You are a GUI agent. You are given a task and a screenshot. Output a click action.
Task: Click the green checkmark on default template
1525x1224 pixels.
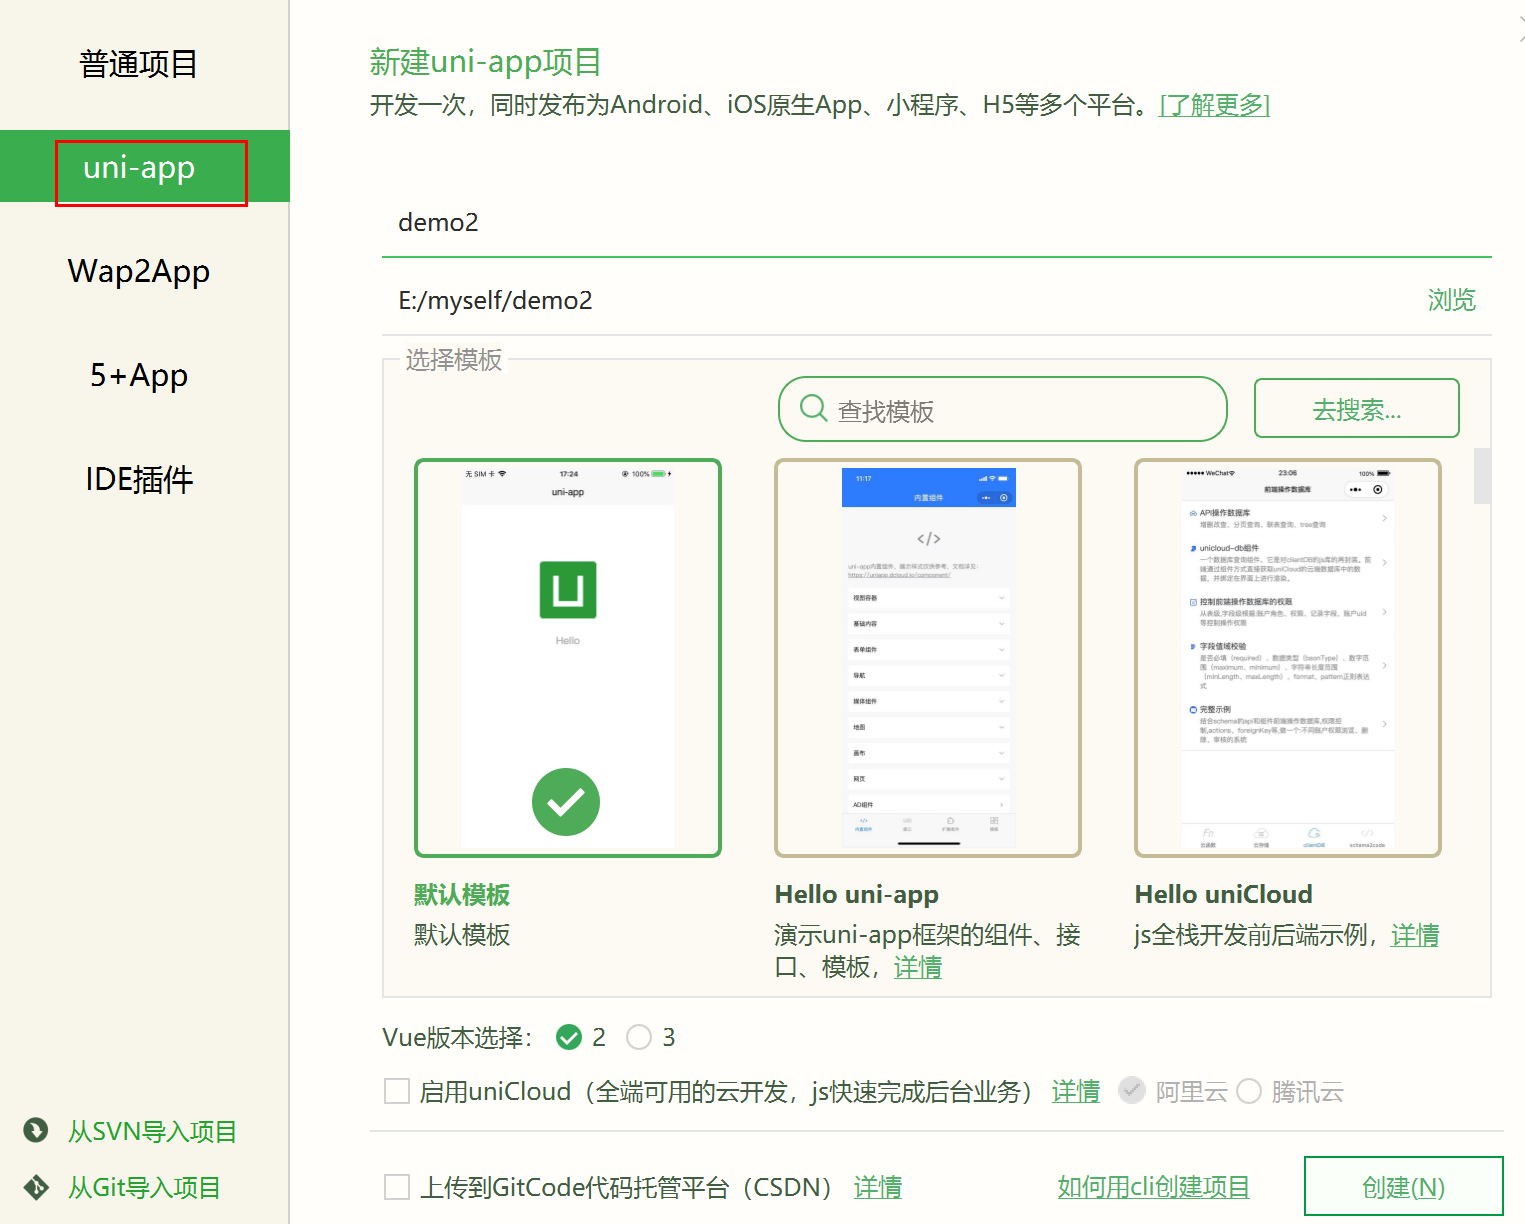566,802
